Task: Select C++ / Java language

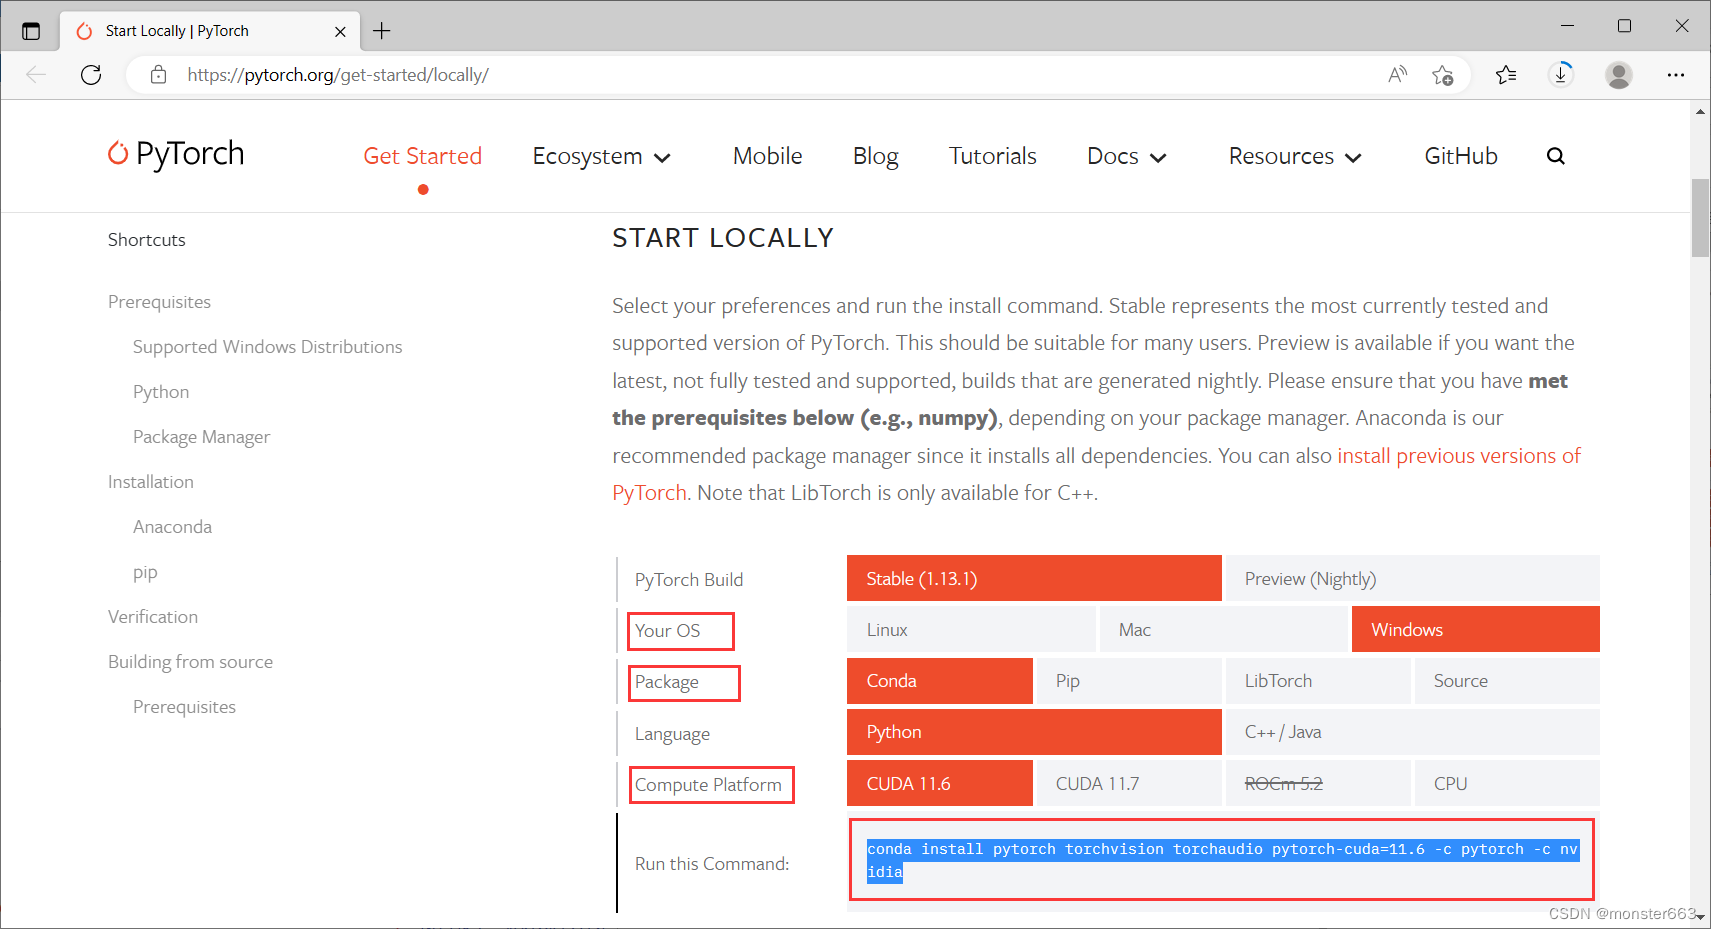Action: 1412,731
